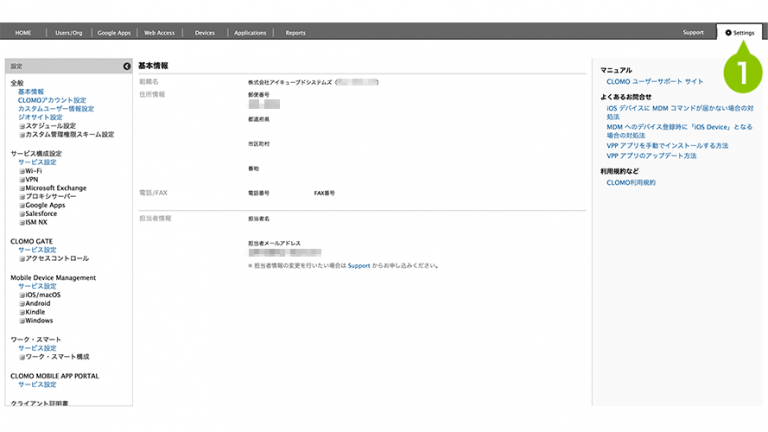Screen dimensions: 768x432
Task: Collapse the 設定 sidebar with arrow icon
Action: [127, 66]
